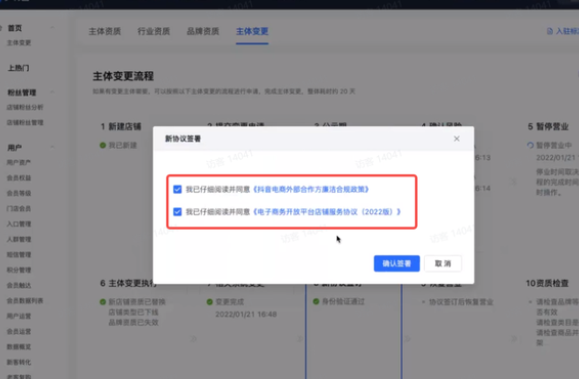Viewport: 579px width, 379px height.
Task: Open 数据概览 in the sidebar
Action: 19,347
